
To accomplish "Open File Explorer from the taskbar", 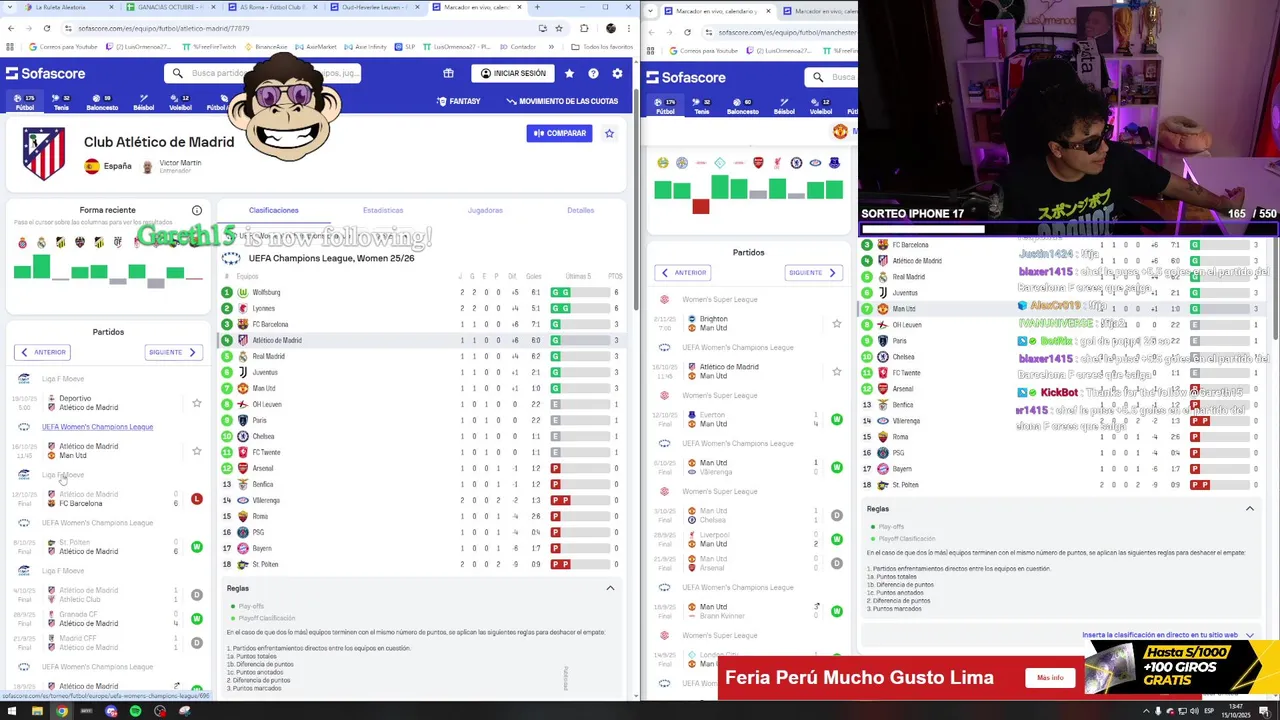I will (x=37, y=711).
